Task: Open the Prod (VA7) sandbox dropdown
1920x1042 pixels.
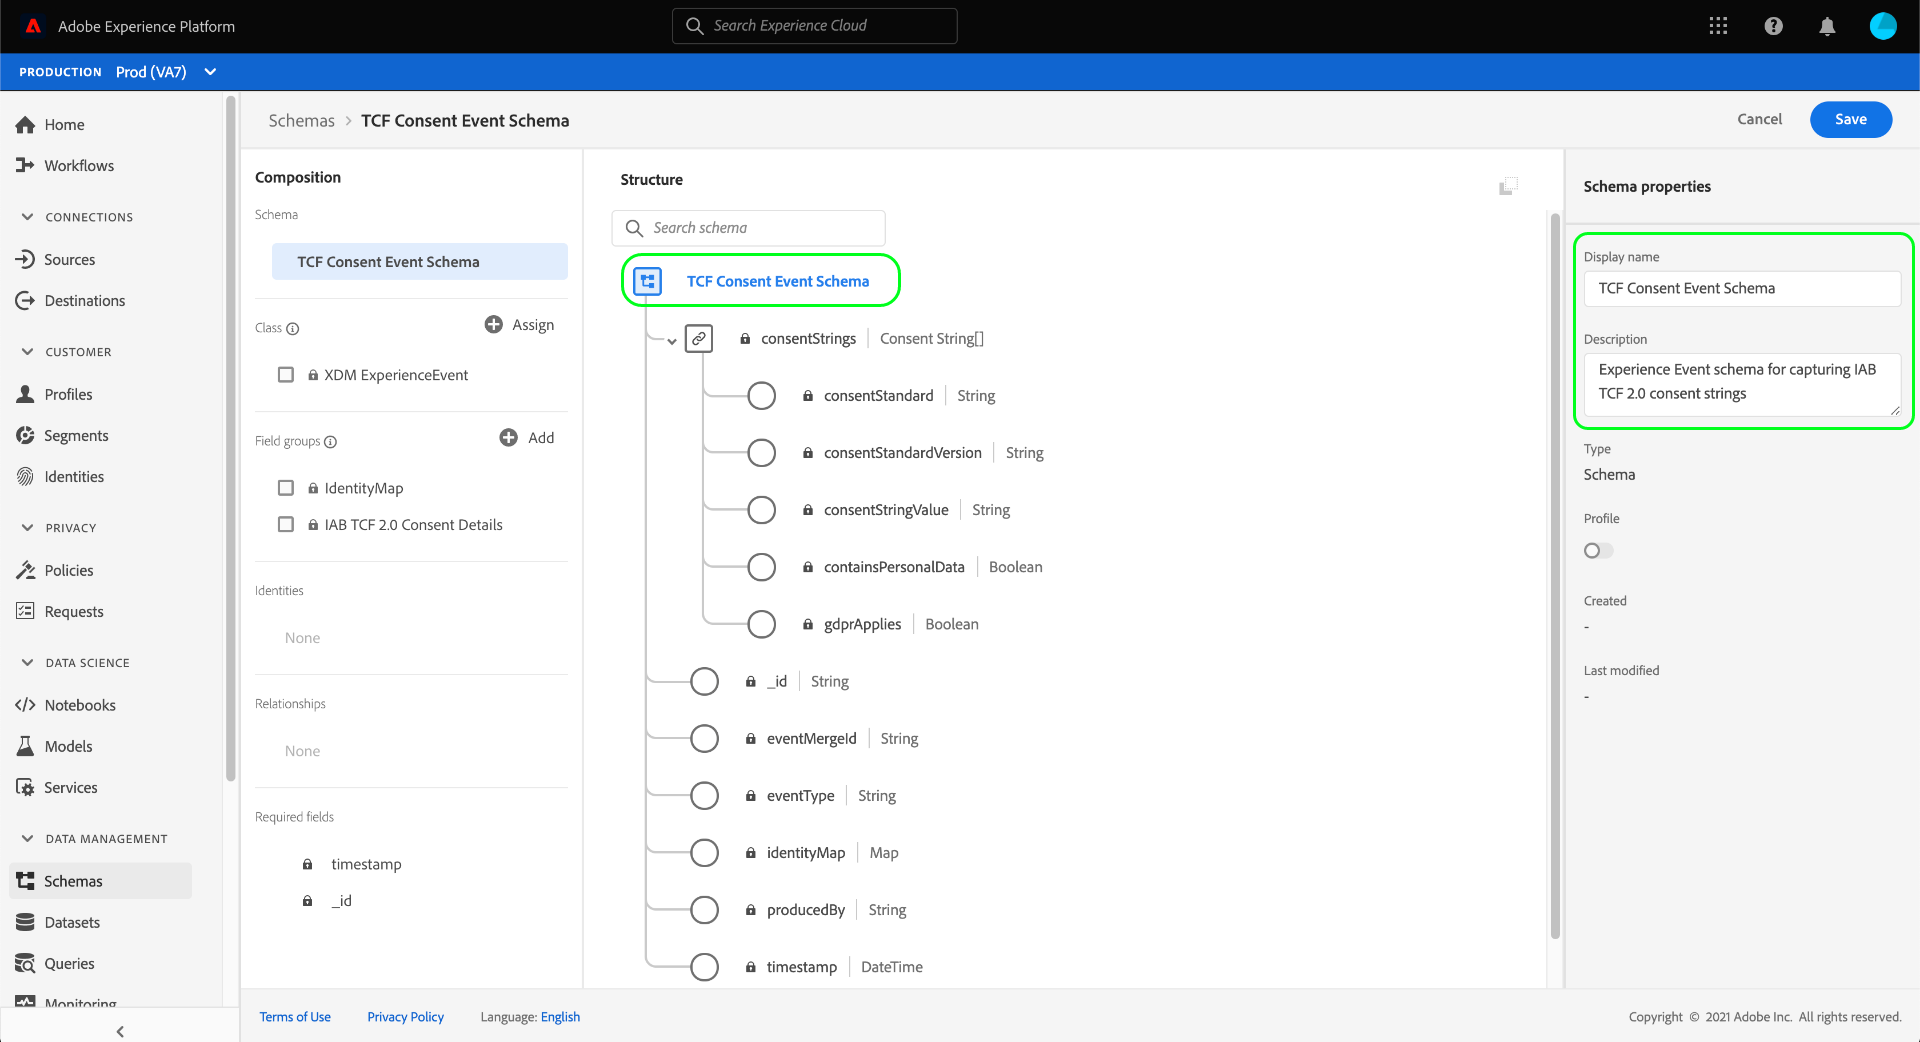Action: pos(166,72)
